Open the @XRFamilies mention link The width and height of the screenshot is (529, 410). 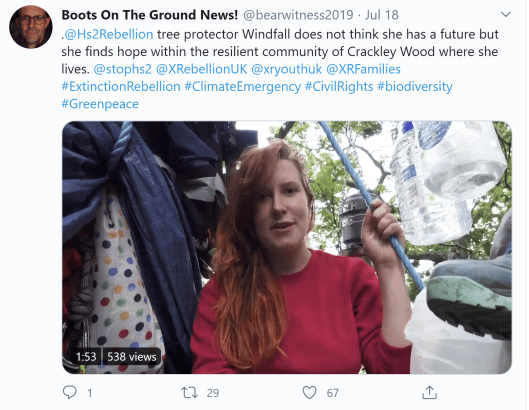[363, 69]
